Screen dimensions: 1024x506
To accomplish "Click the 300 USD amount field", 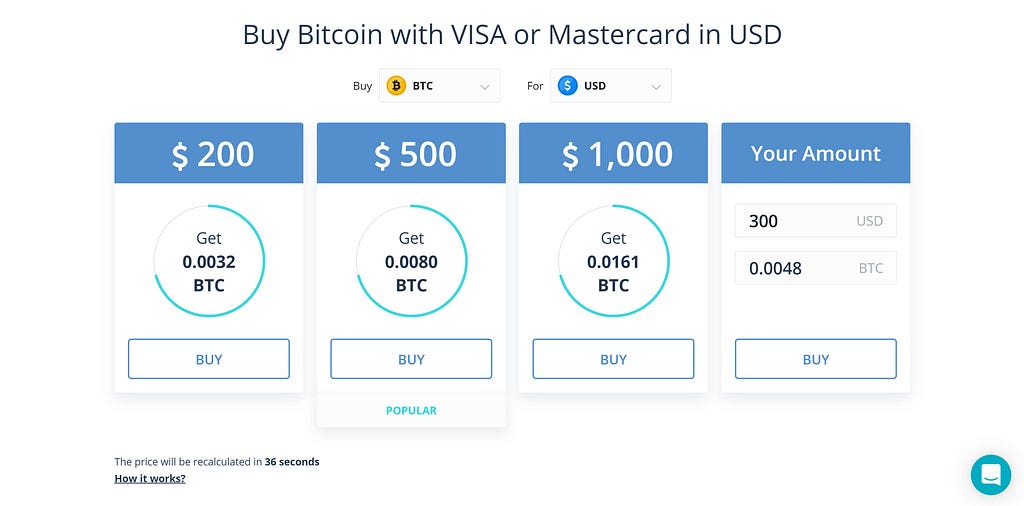I will click(816, 221).
